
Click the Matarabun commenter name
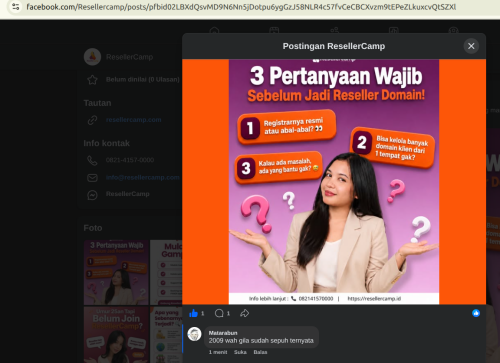coord(223,333)
